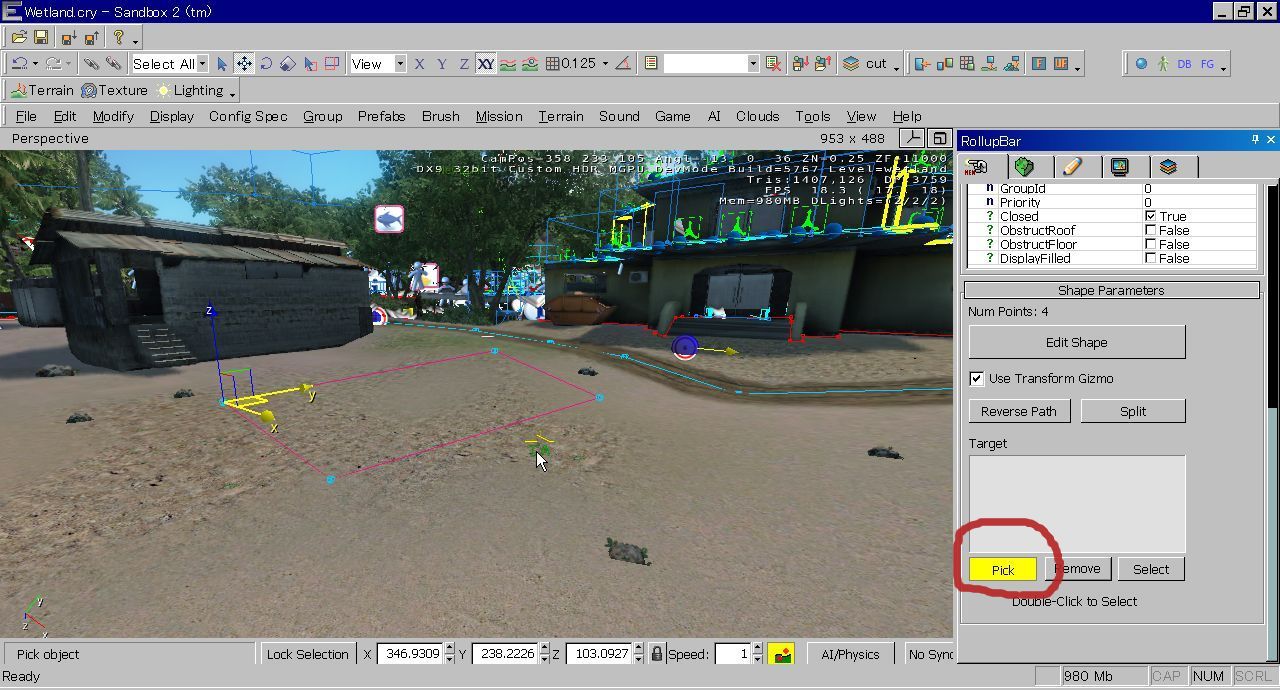1280x690 pixels.
Task: Activate the Move tool
Action: pos(244,63)
